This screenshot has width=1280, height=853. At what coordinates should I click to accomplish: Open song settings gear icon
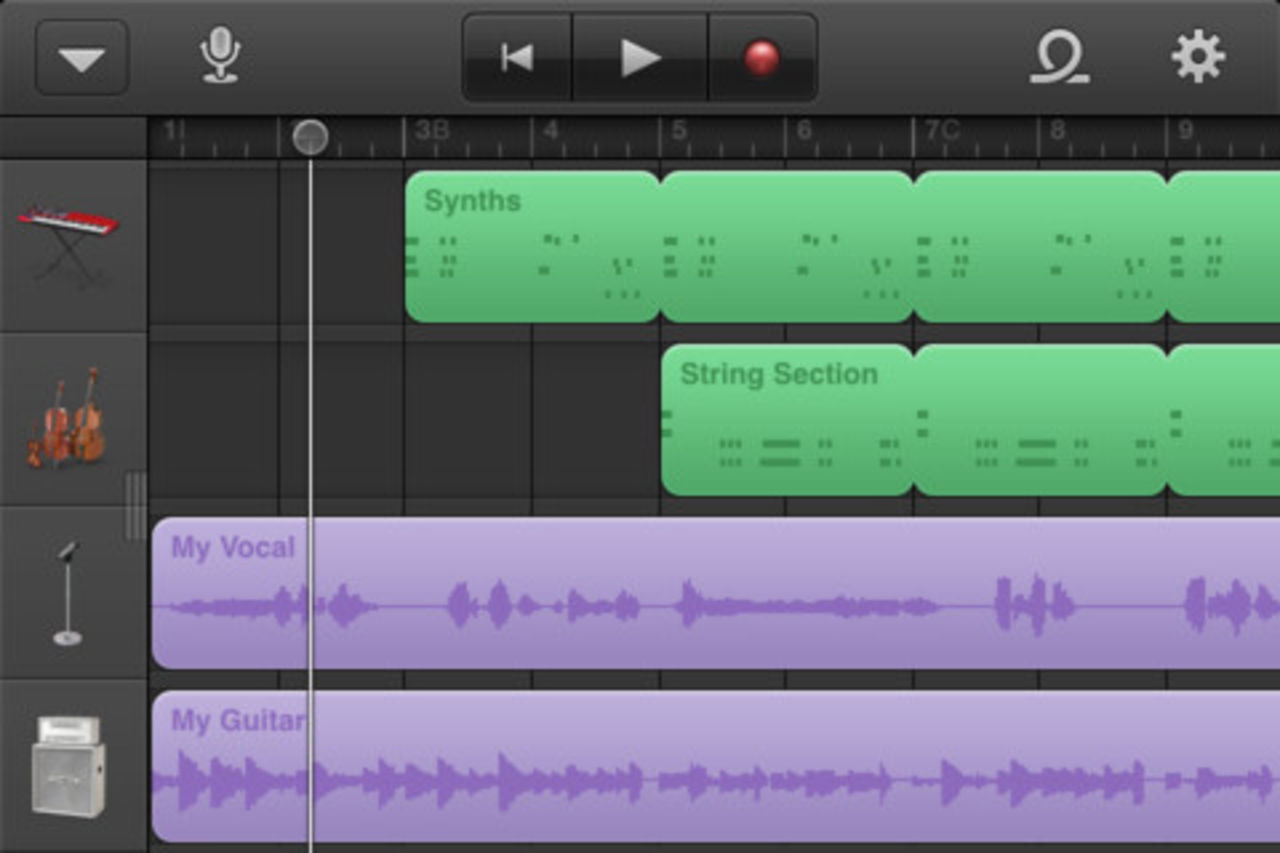coord(1198,57)
